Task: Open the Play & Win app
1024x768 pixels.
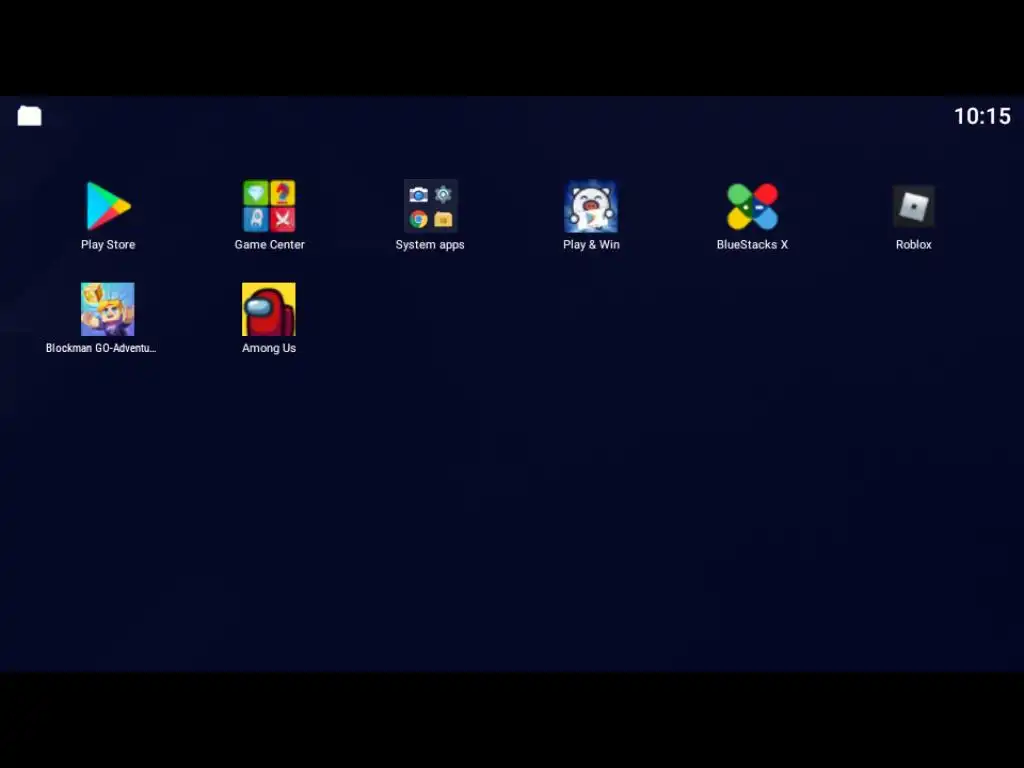Action: 591,206
